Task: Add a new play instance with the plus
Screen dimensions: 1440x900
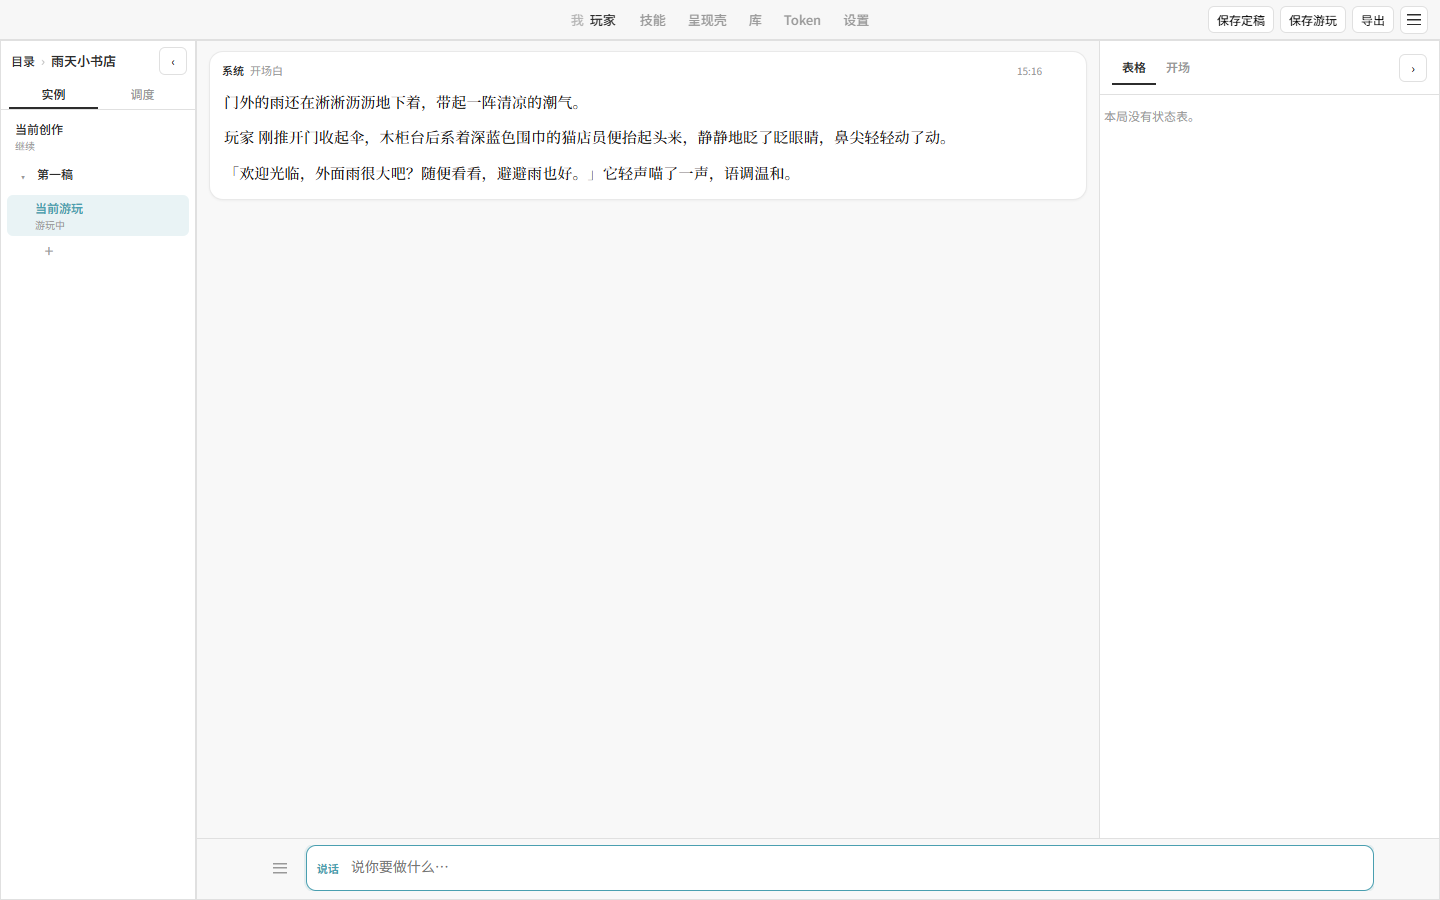Action: 49,251
